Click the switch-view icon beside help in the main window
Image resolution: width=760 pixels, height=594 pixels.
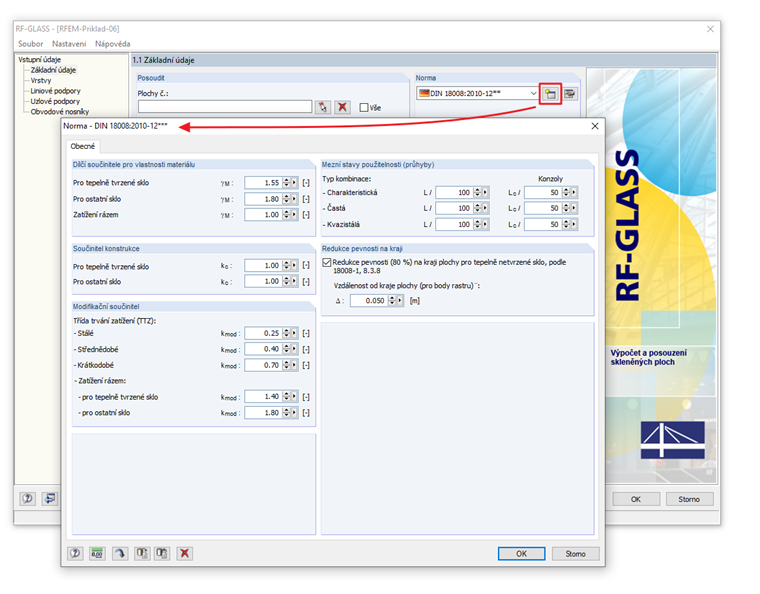[49, 498]
